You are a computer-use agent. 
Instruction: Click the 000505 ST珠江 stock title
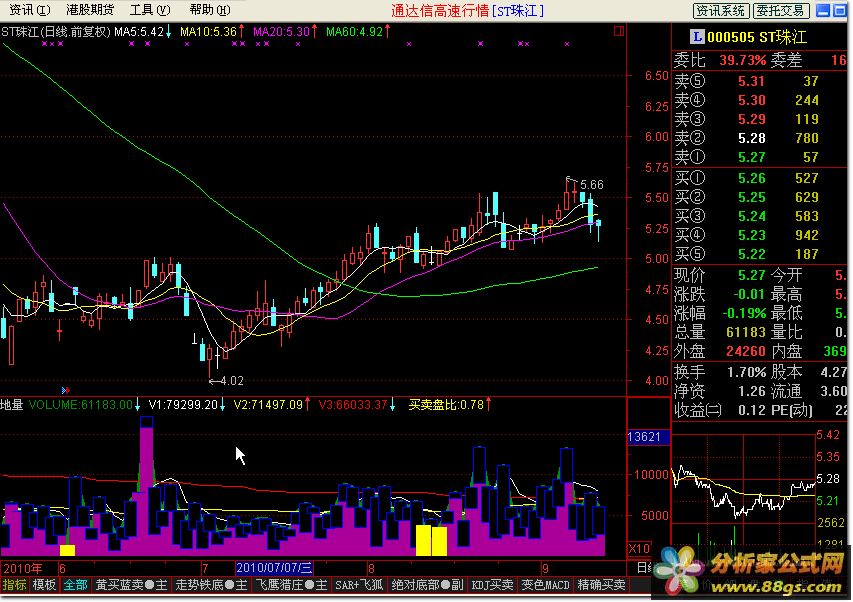pyautogui.click(x=757, y=37)
